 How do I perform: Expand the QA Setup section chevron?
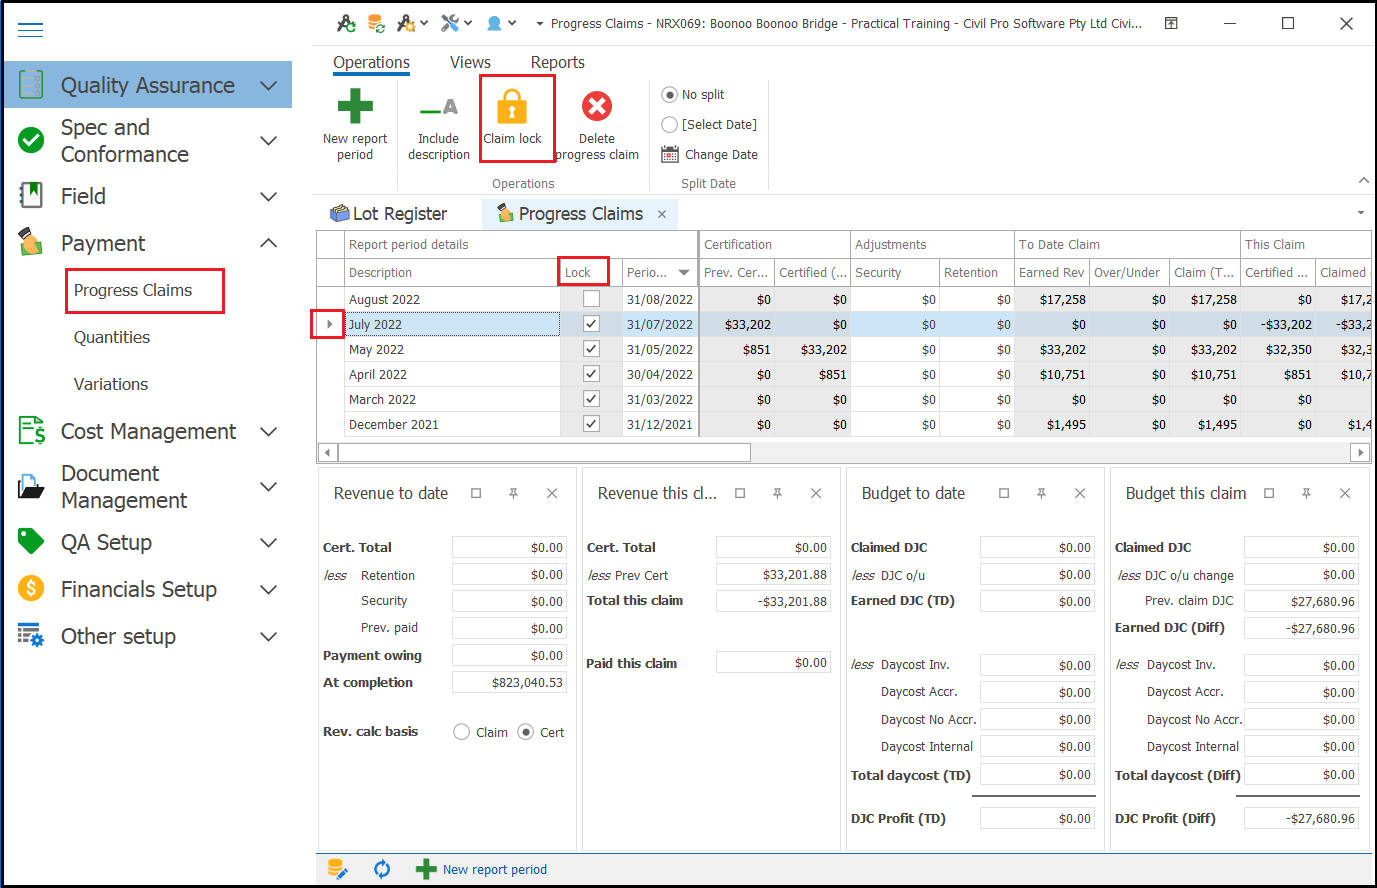(268, 542)
